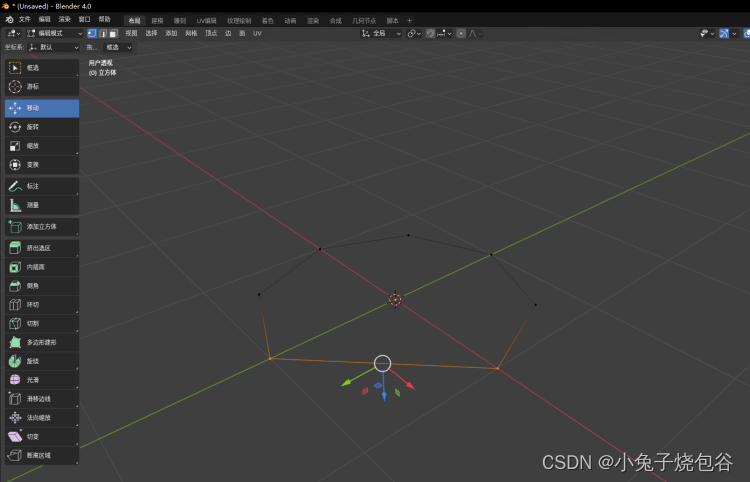Viewport: 750px width, 482px height.
Task: Toggle proportional editing button
Action: pos(461,33)
